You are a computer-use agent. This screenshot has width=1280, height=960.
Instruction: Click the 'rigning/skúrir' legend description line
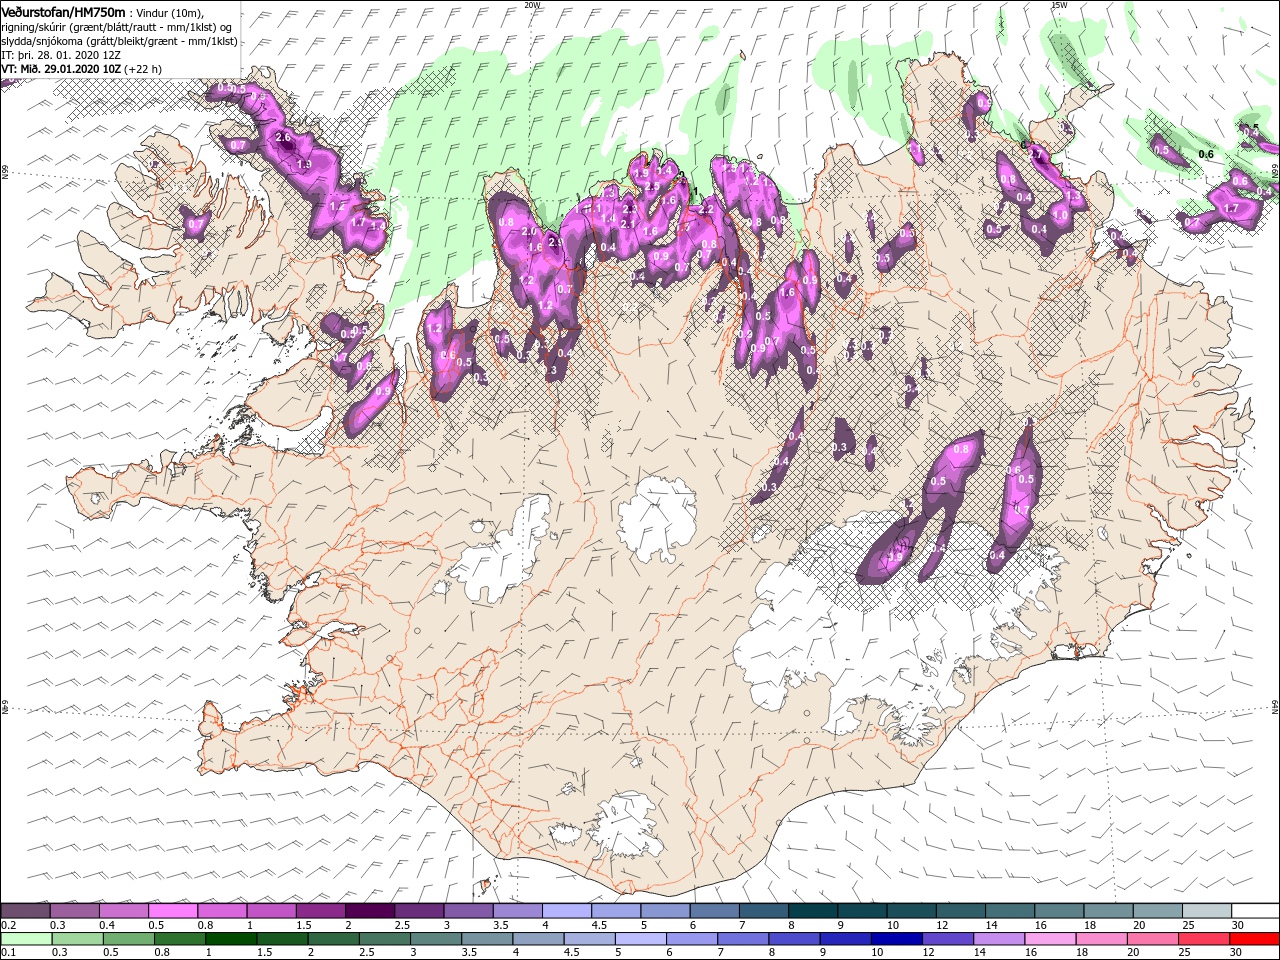coord(118,26)
